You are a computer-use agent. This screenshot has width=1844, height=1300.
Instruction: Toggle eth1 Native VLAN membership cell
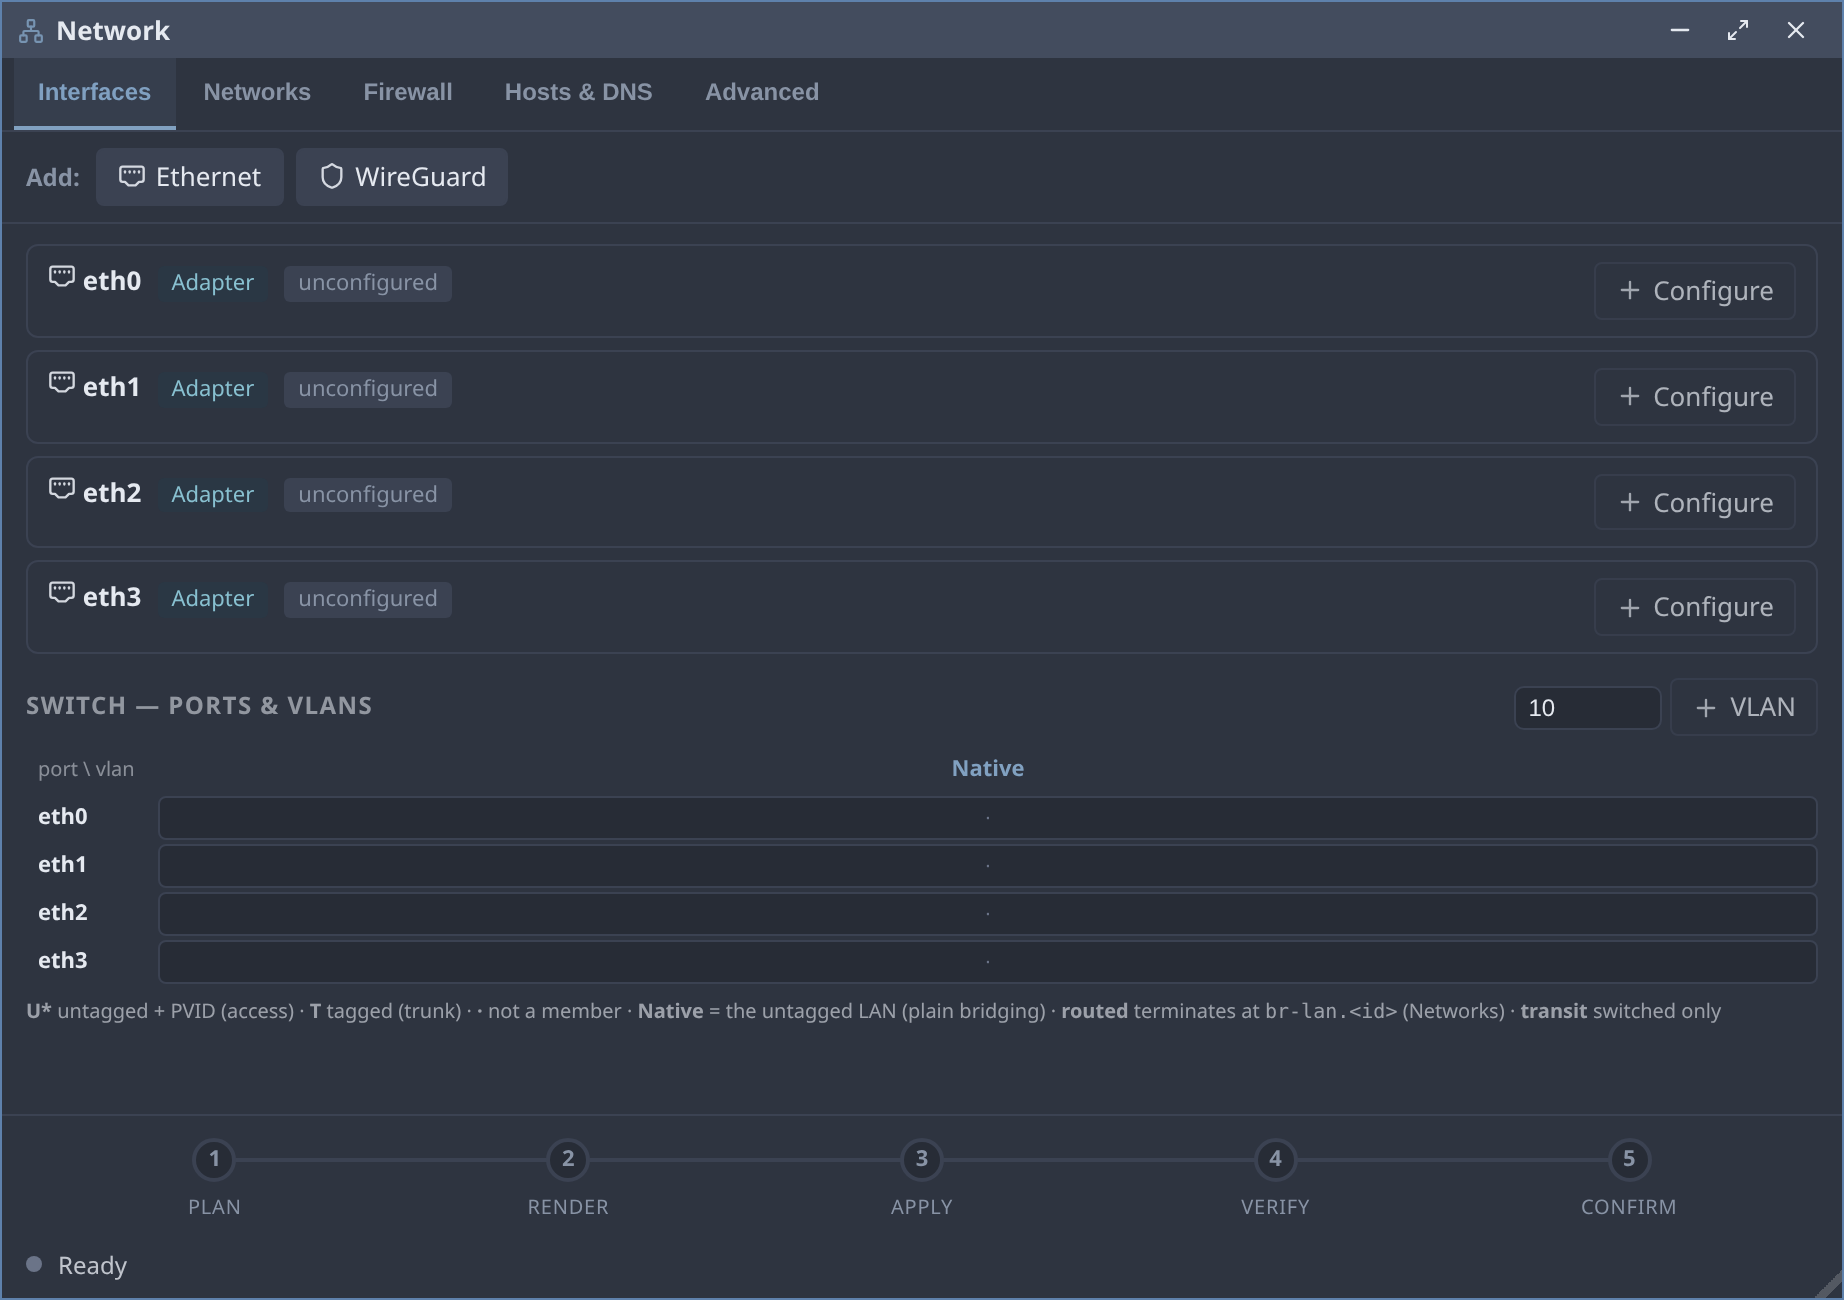[988, 866]
